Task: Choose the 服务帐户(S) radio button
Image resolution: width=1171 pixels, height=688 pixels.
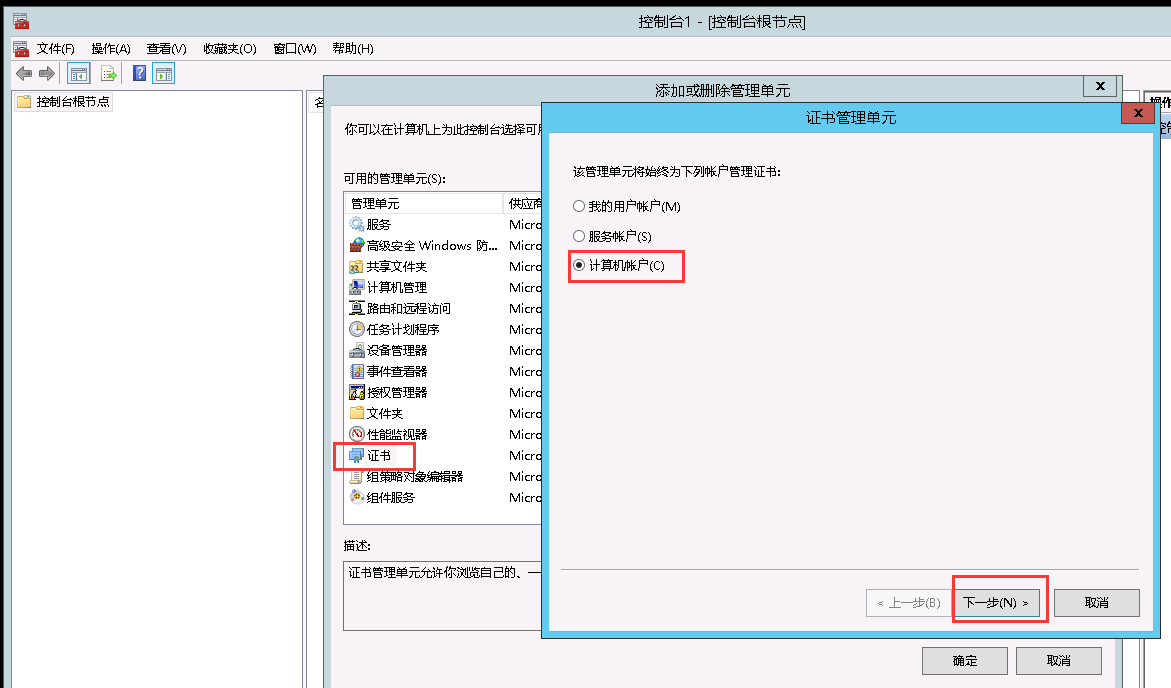Action: tap(578, 236)
